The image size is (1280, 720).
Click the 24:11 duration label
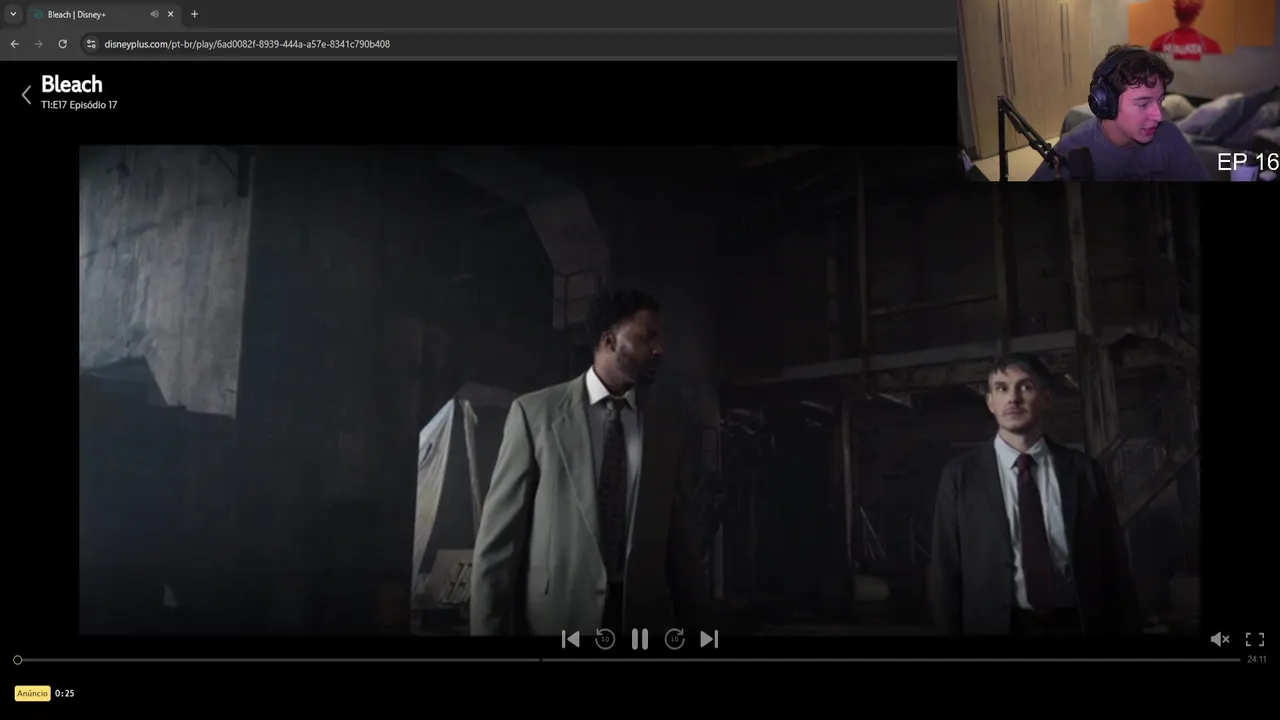pos(1256,660)
